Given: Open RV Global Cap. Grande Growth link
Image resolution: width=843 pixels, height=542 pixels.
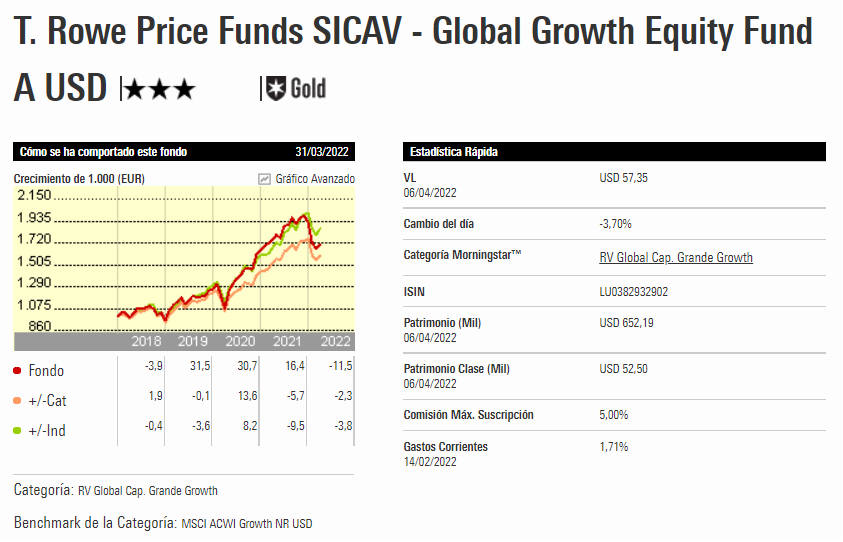Looking at the screenshot, I should coord(675,258).
